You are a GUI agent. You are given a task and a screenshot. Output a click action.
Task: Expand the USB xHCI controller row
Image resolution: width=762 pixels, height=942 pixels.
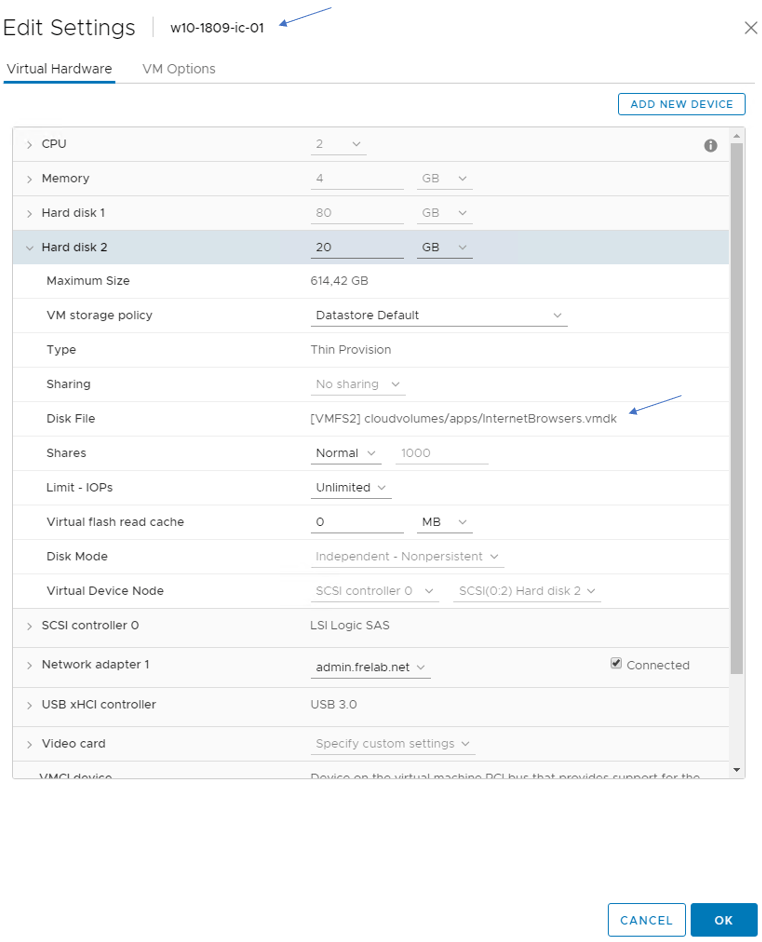tap(29, 705)
